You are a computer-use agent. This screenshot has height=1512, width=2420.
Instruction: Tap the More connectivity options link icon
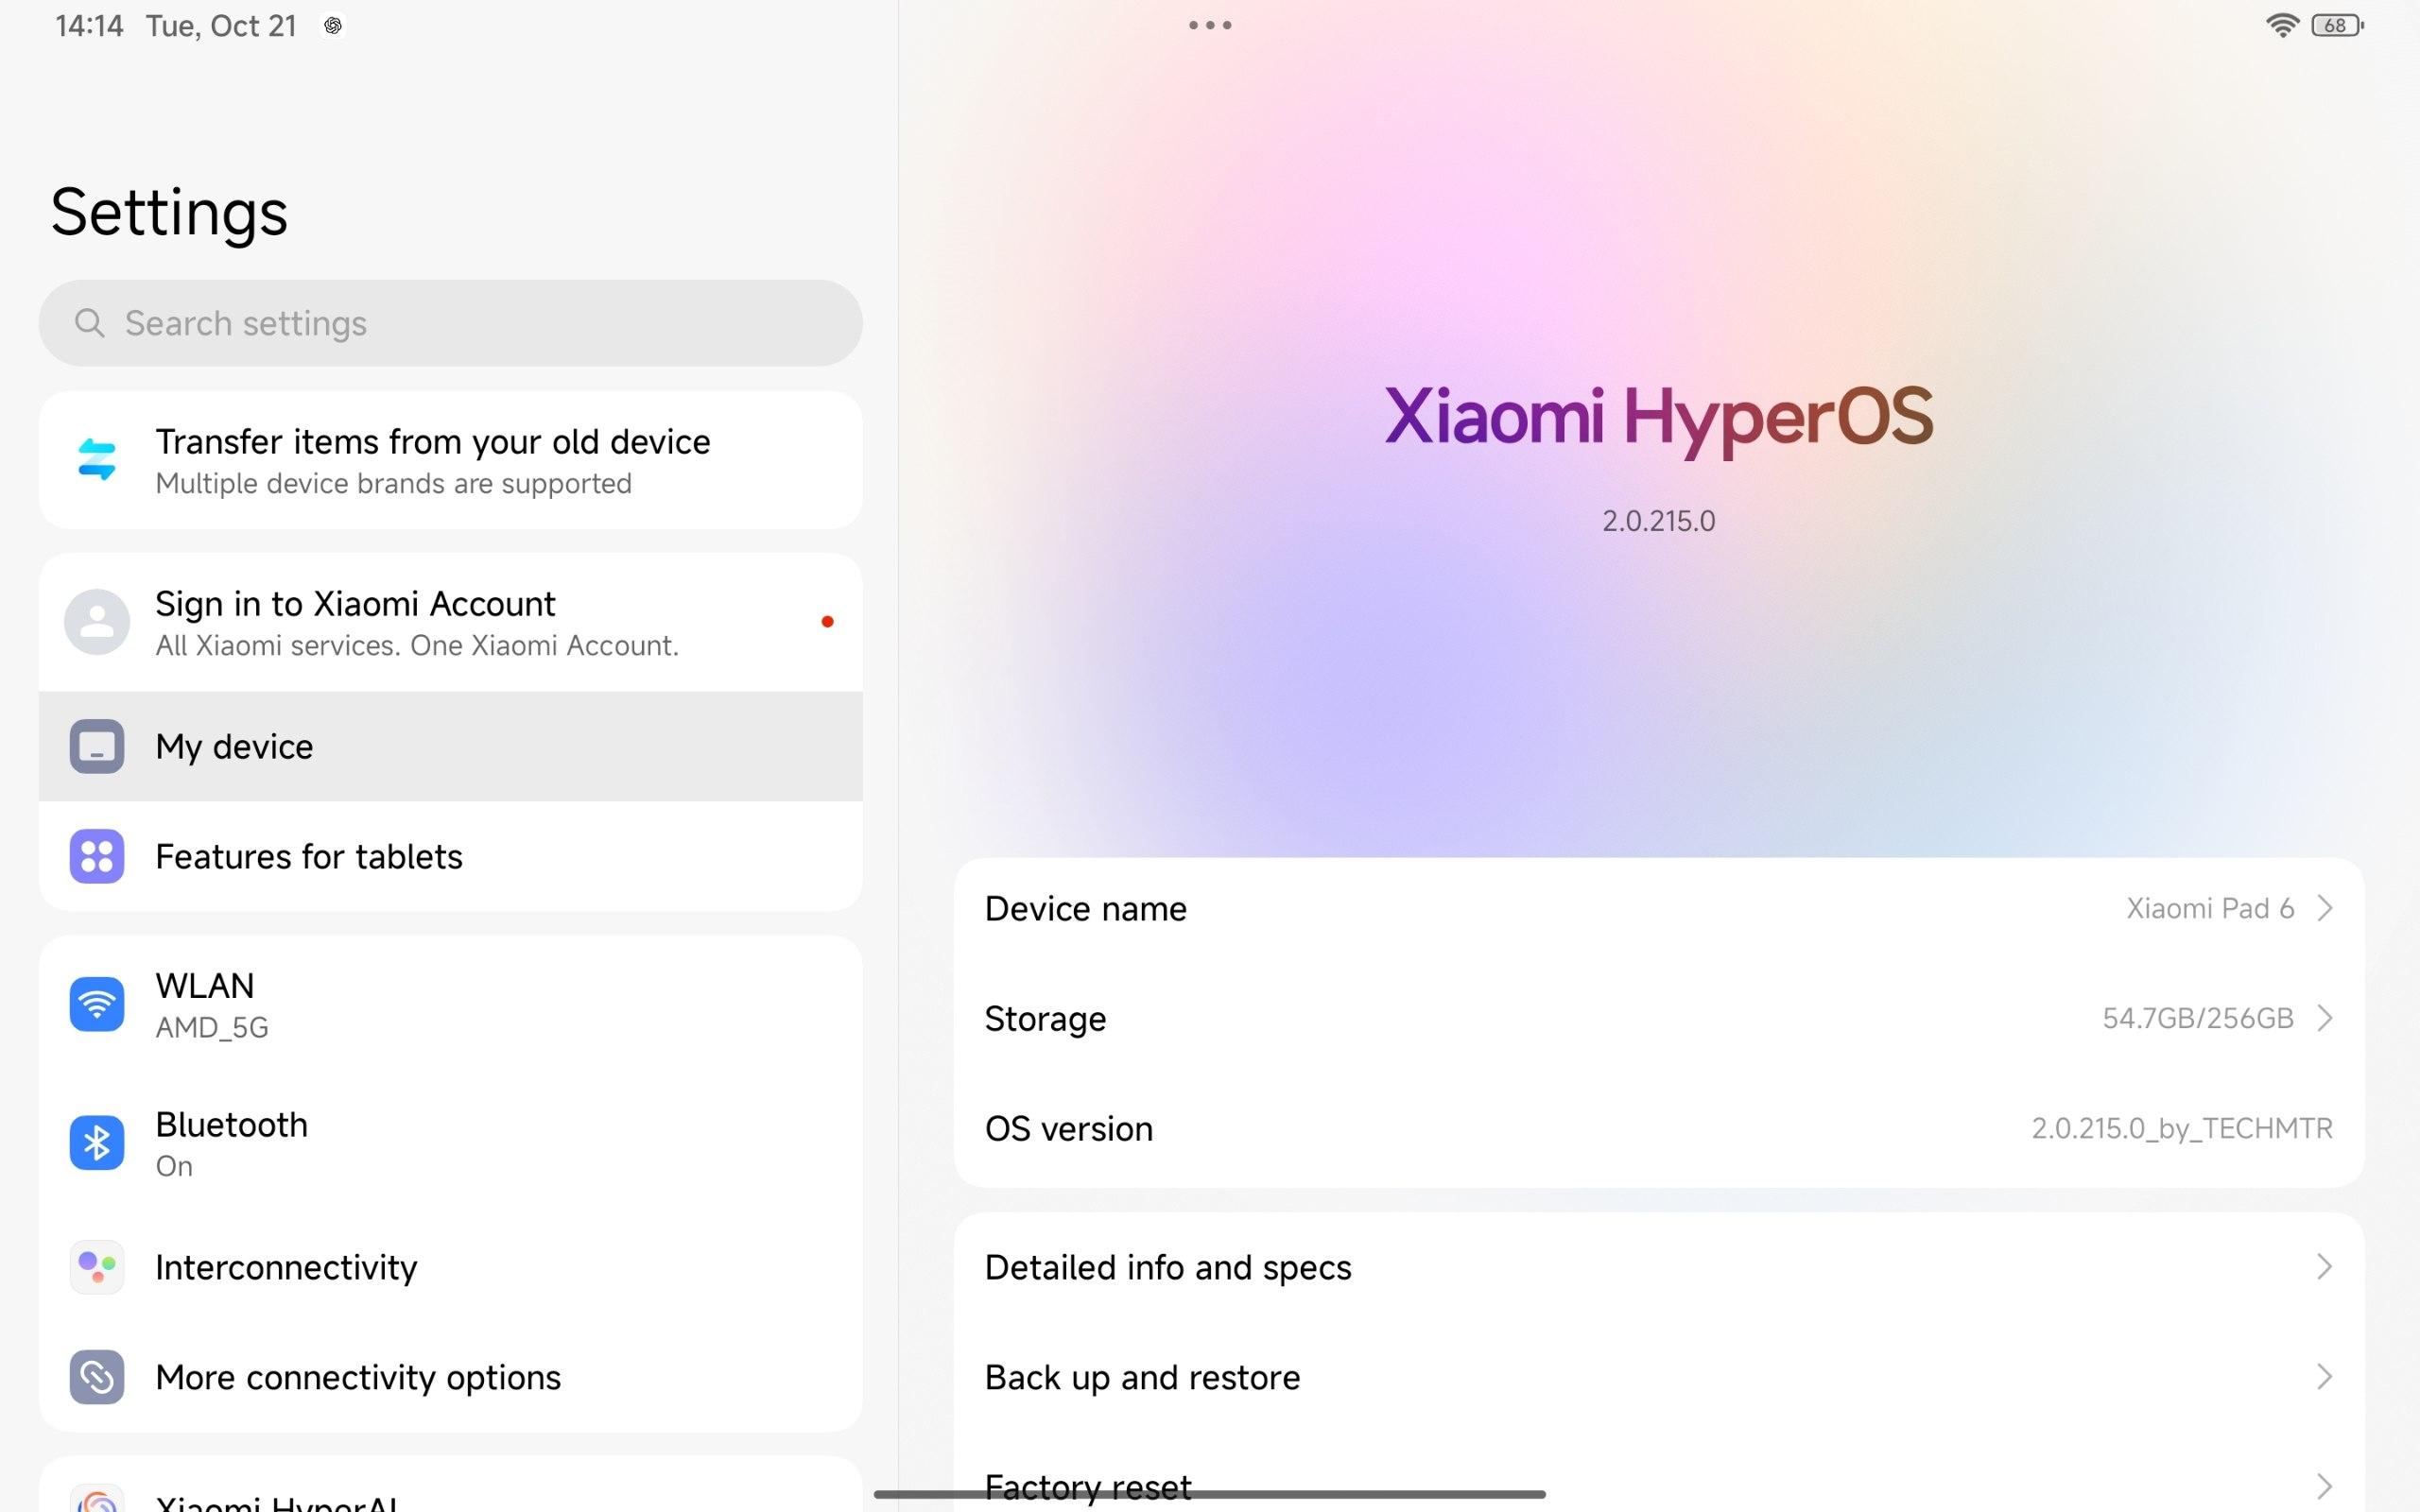[97, 1377]
